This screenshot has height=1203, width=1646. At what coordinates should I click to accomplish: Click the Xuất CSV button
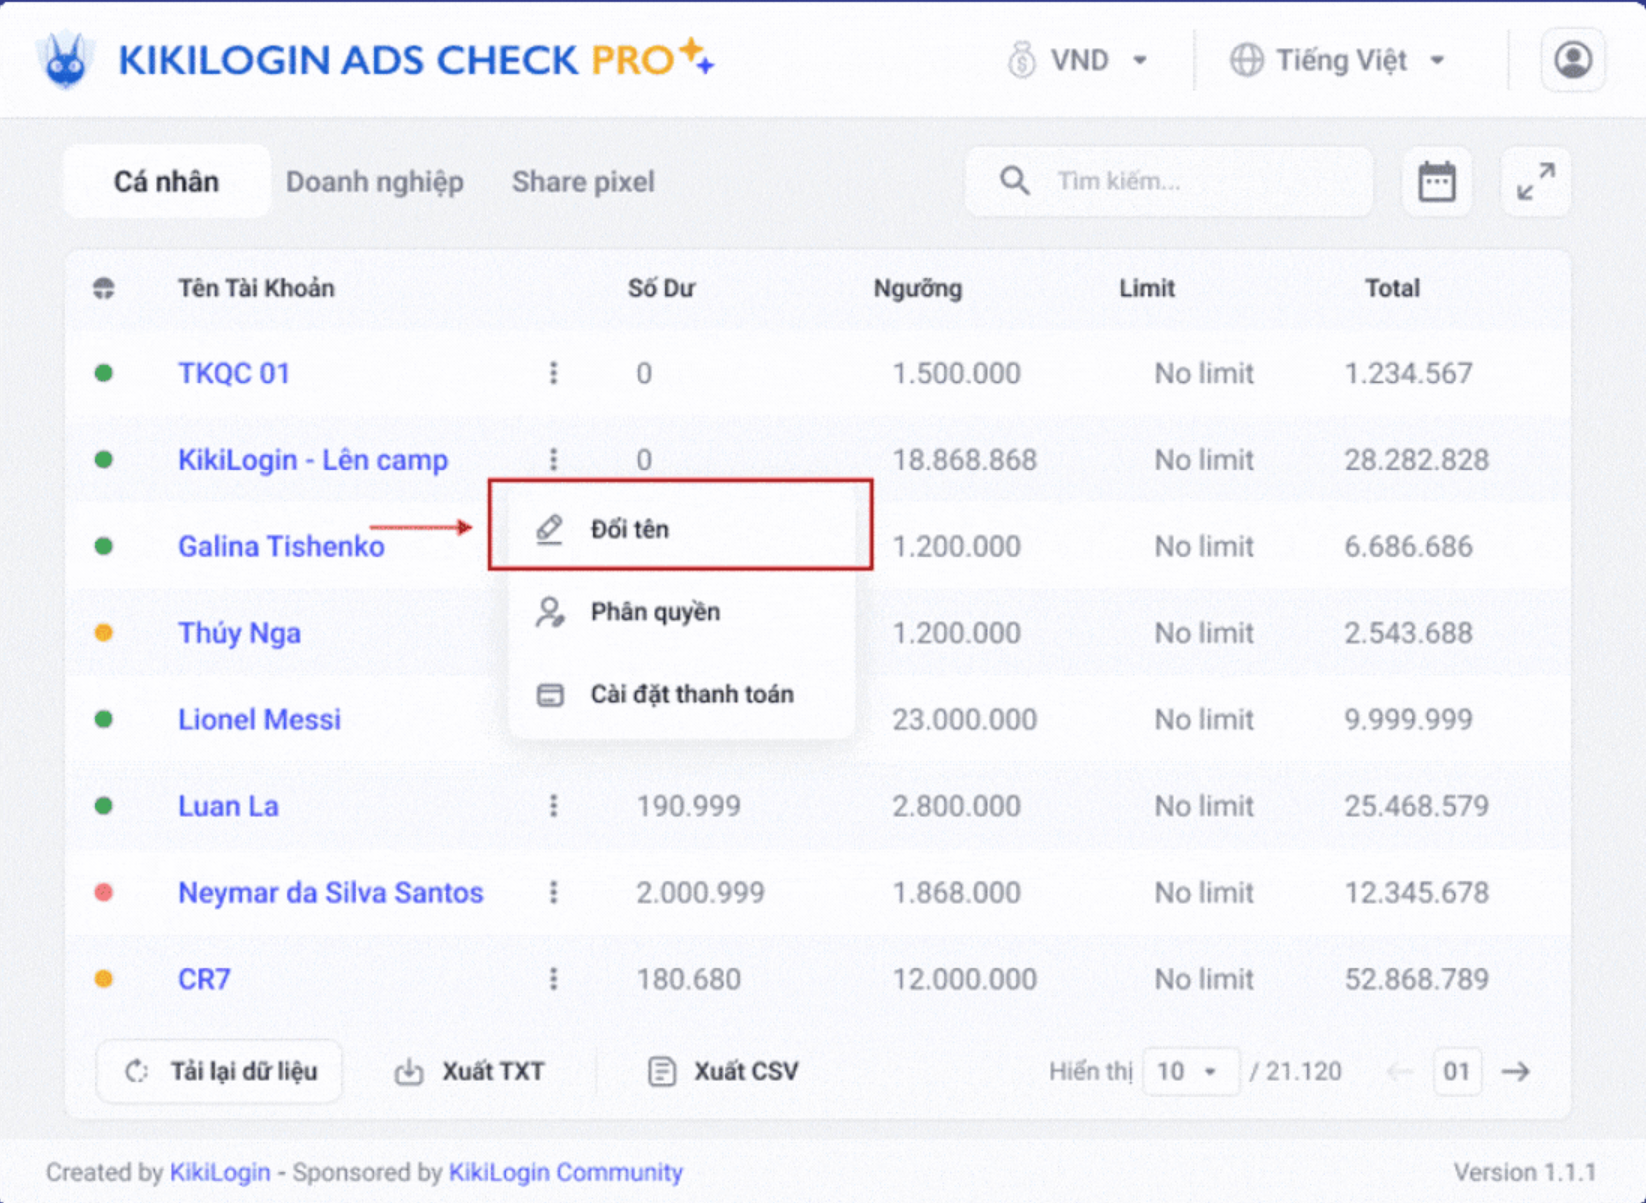[x=722, y=1072]
